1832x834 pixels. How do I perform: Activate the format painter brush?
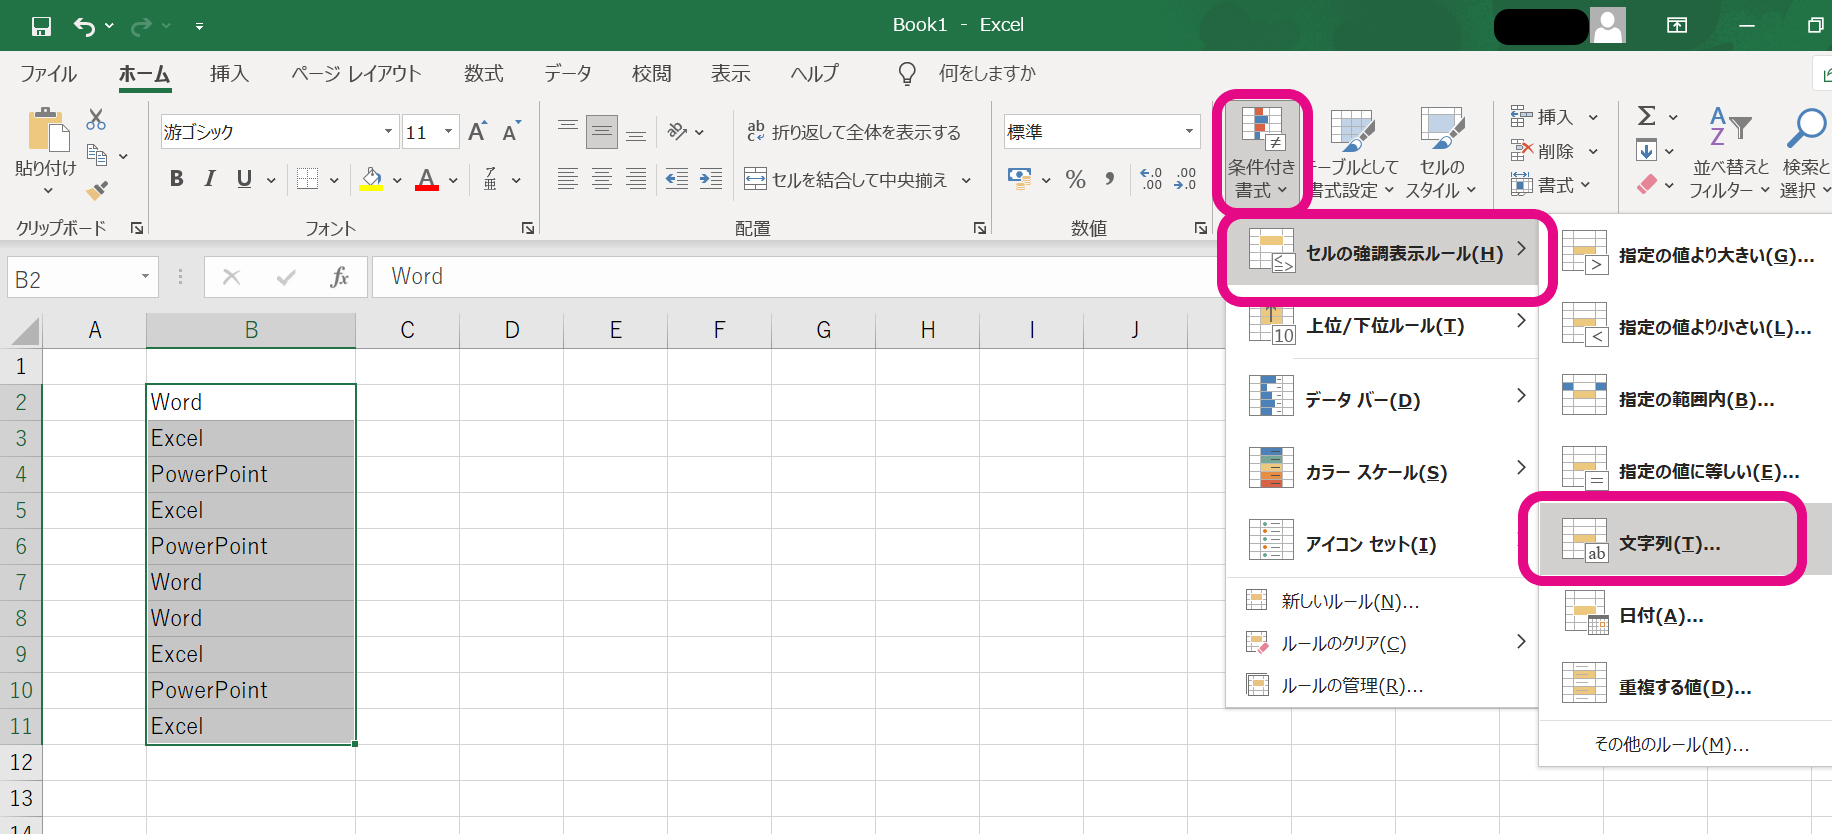pos(97,189)
